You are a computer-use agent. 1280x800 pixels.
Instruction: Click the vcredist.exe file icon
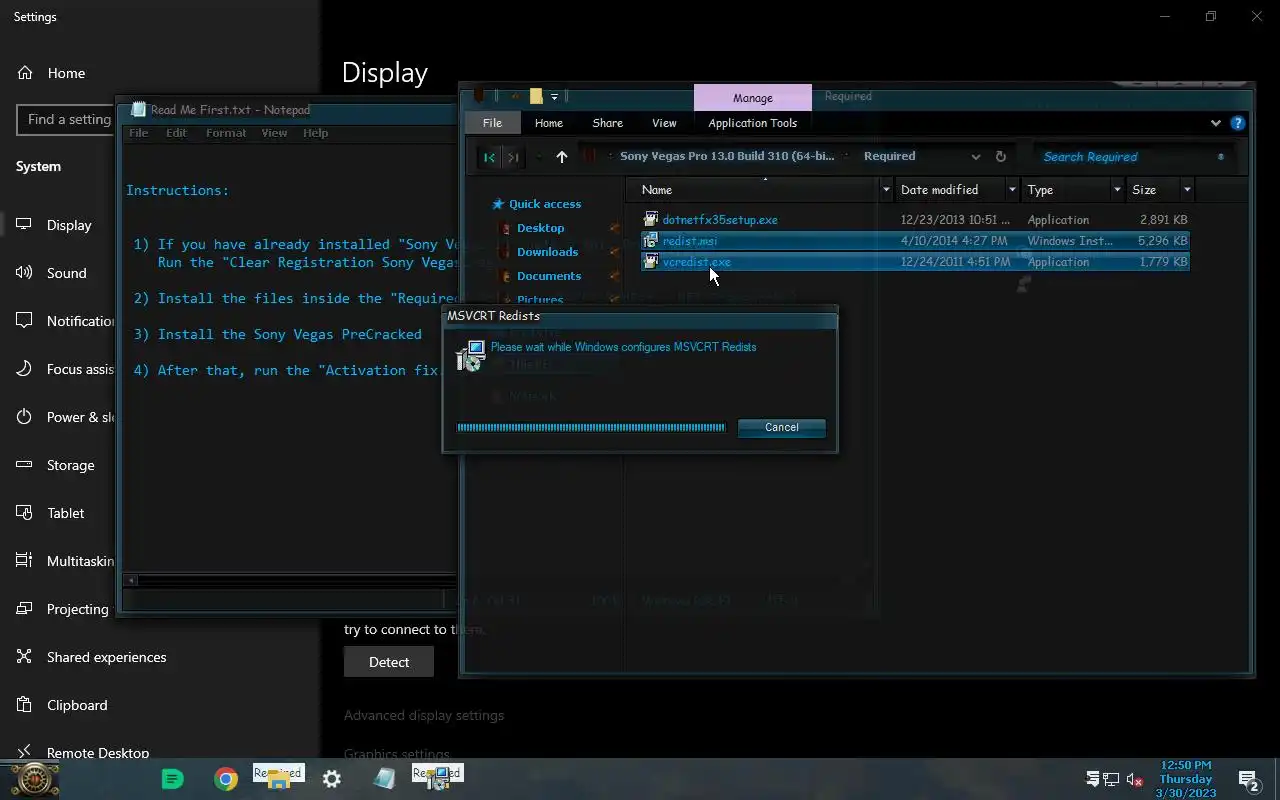coord(650,261)
